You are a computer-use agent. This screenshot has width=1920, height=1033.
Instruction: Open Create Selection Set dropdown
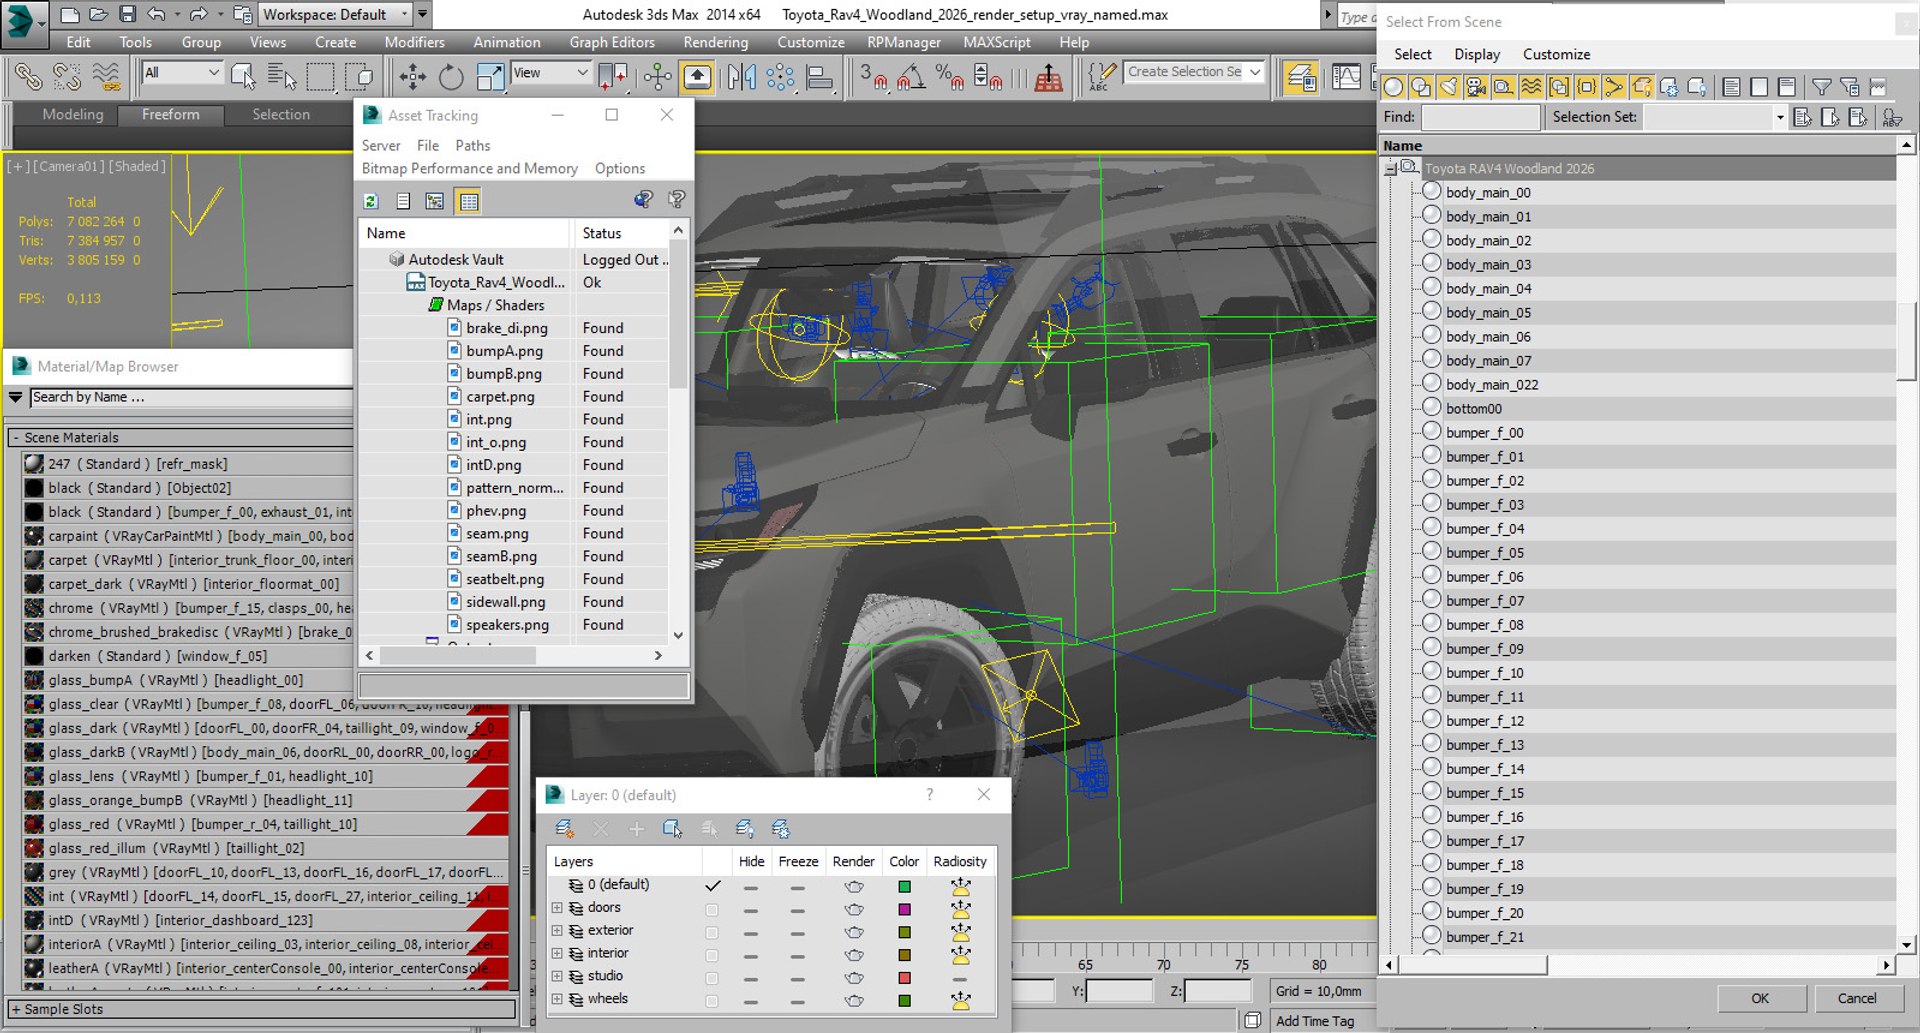(x=1255, y=72)
